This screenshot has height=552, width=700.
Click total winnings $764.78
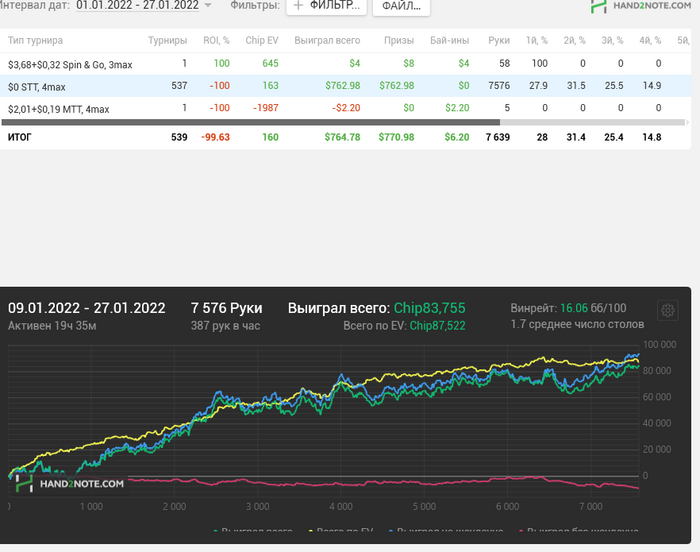coord(342,137)
